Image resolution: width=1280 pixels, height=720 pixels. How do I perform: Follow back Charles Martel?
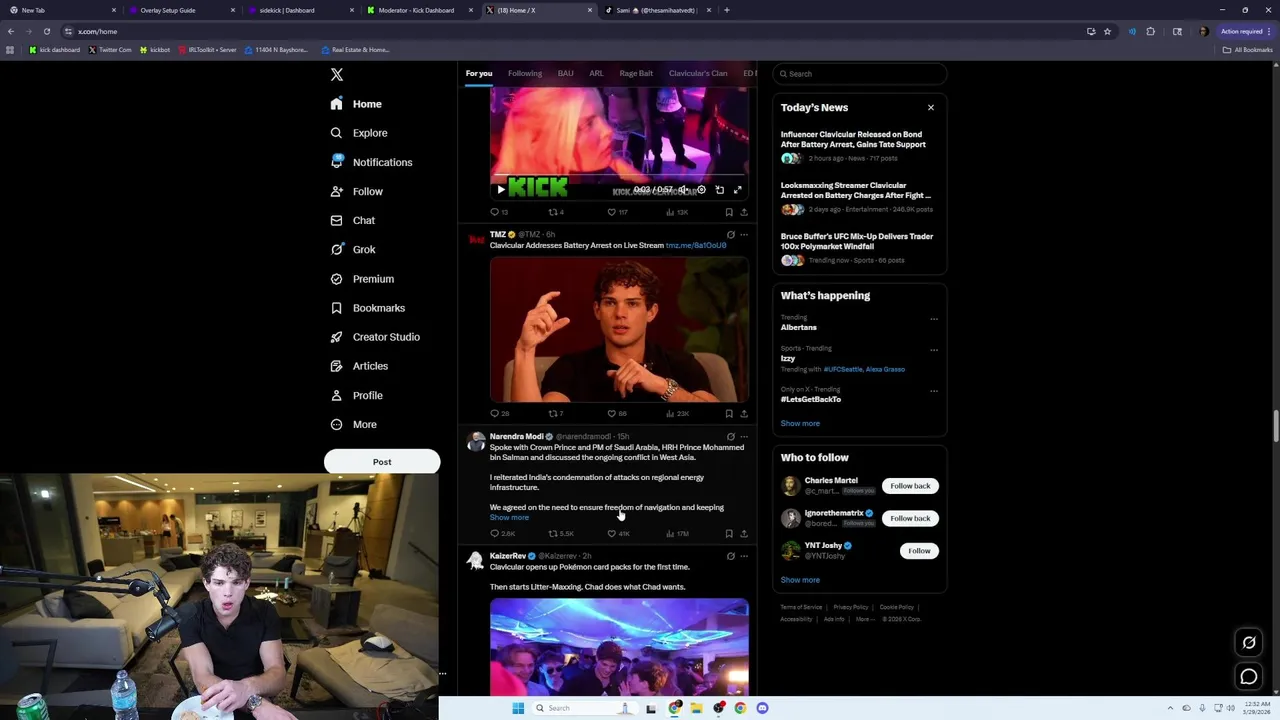[x=910, y=486]
